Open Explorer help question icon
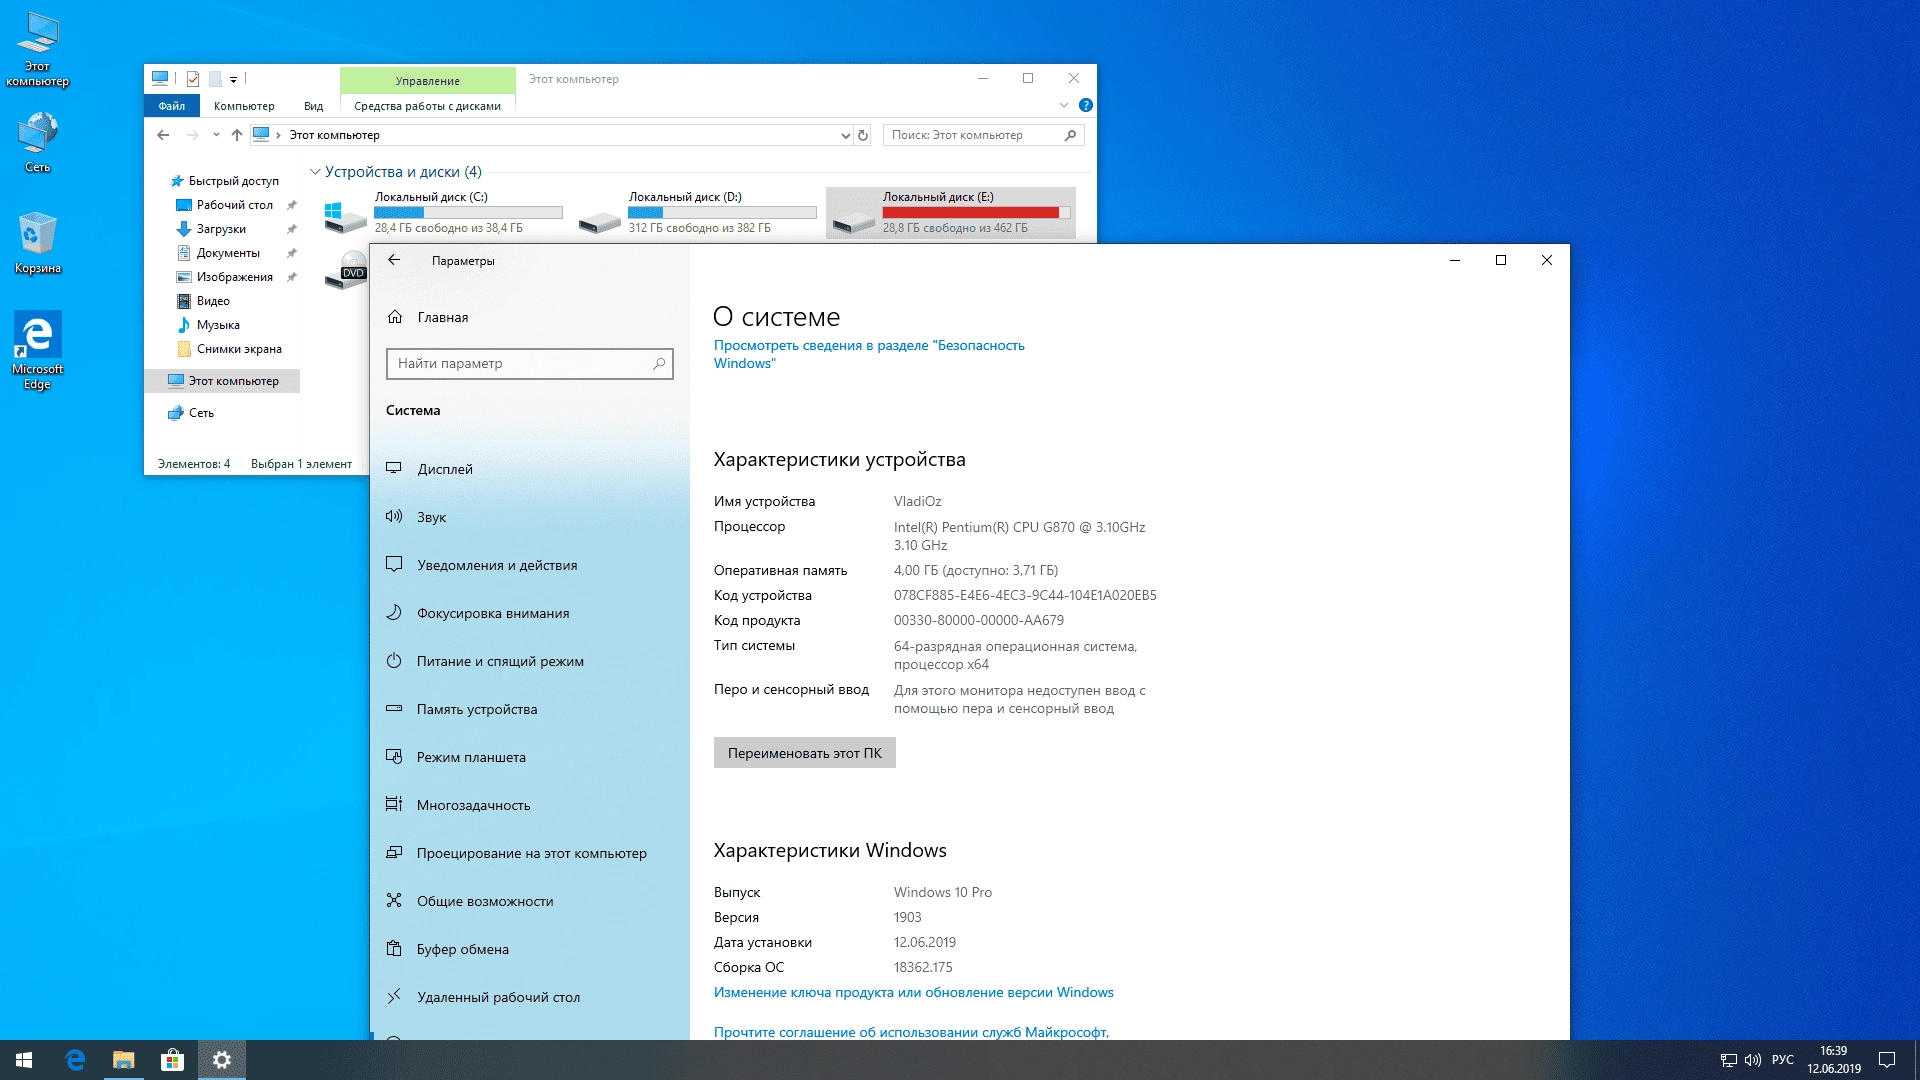Screen dimensions: 1920x1080 [x=1086, y=105]
